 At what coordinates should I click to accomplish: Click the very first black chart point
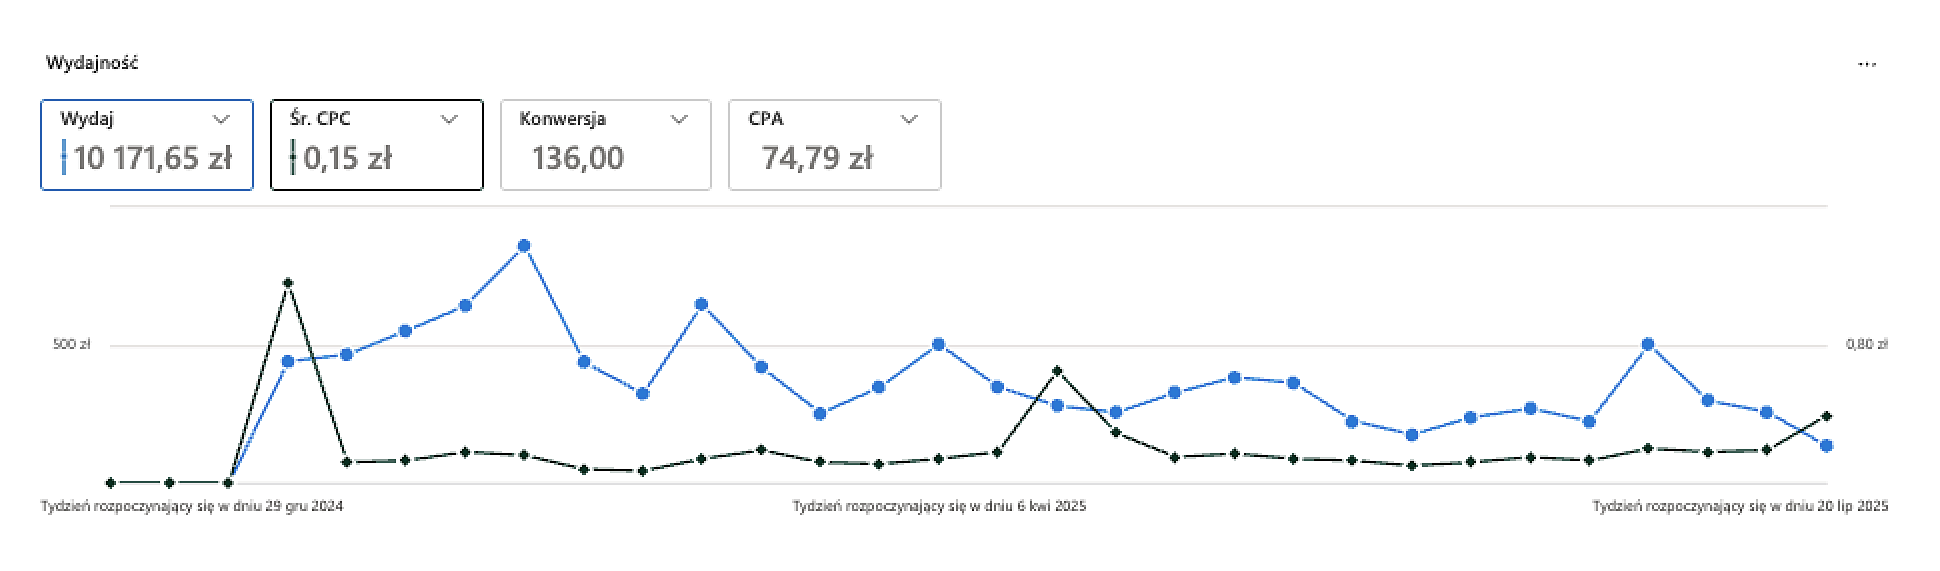(x=111, y=483)
